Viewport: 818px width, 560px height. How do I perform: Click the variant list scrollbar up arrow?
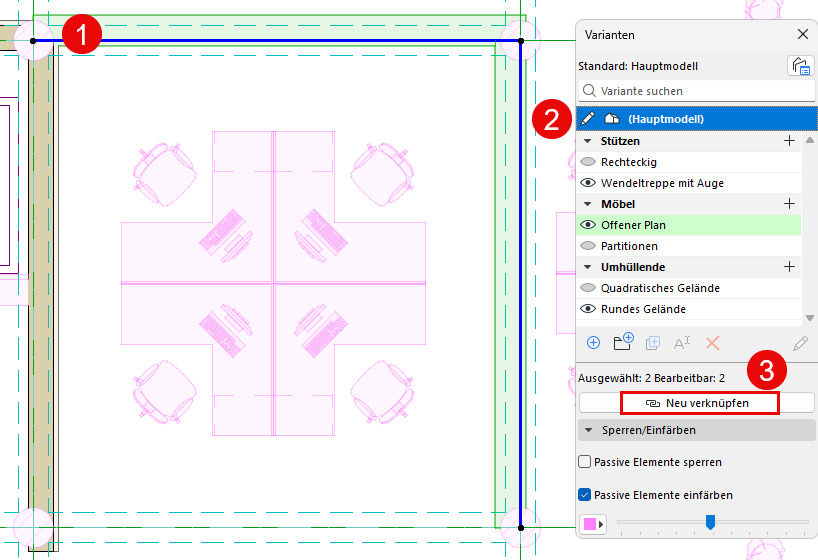coord(810,140)
